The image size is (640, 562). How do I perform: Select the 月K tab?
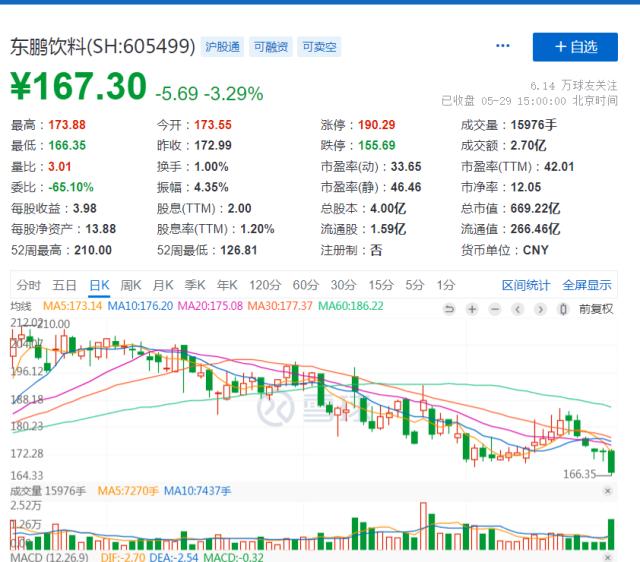pos(163,285)
